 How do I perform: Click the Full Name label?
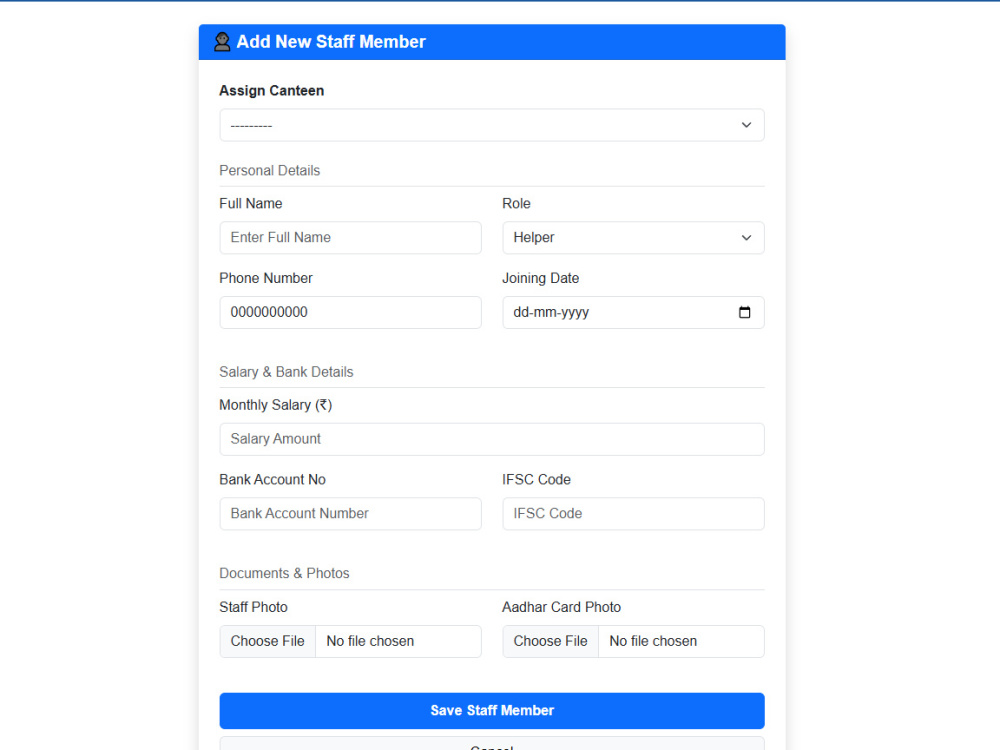(x=251, y=203)
